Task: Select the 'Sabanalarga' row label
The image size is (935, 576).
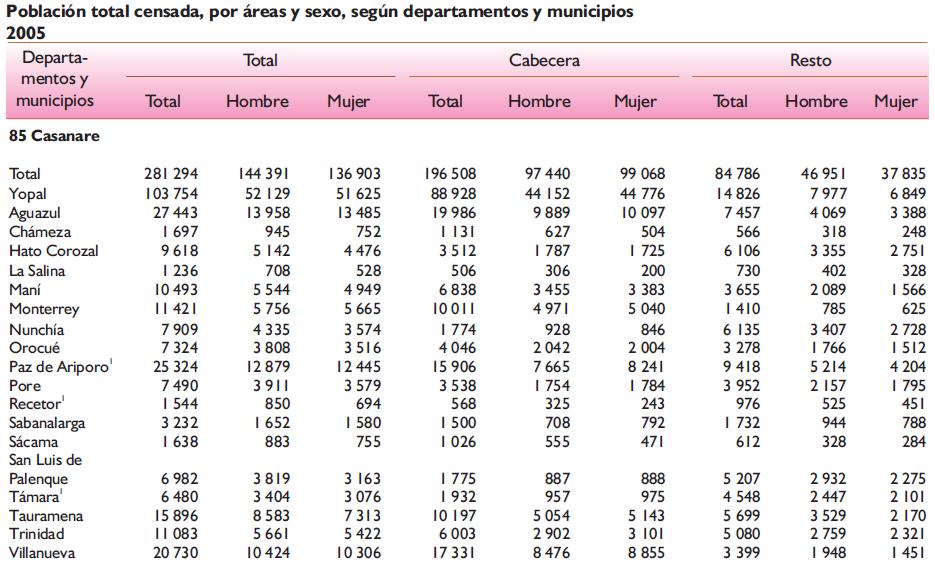Action: coord(47,423)
